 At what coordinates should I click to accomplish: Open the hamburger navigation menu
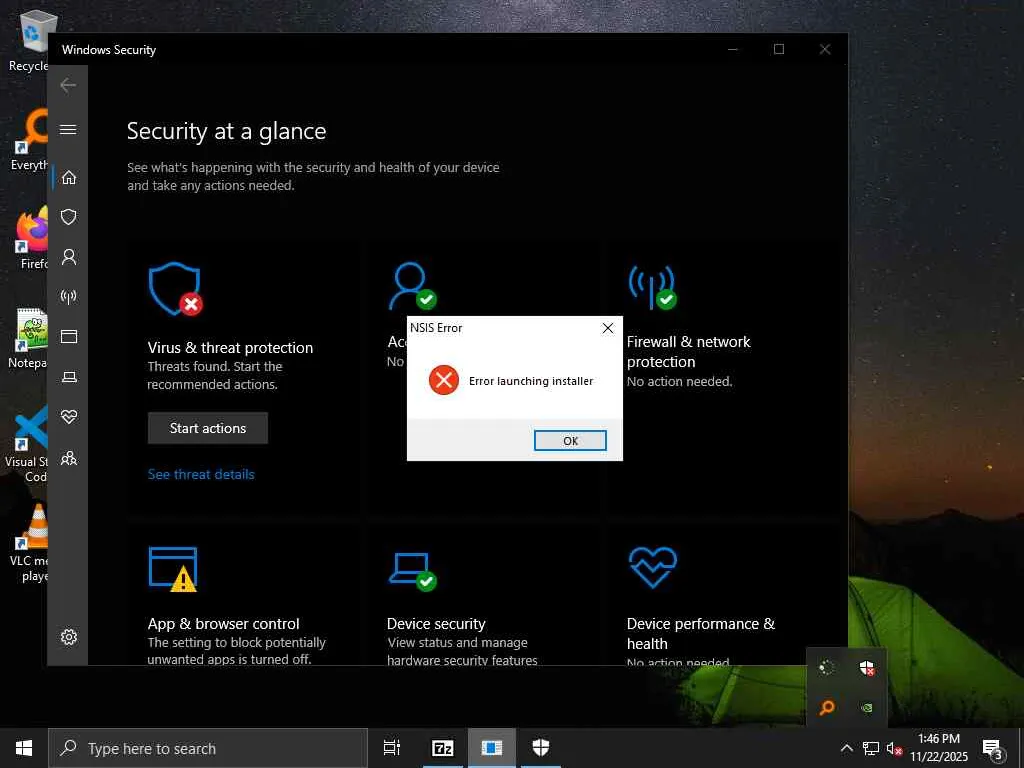68,129
